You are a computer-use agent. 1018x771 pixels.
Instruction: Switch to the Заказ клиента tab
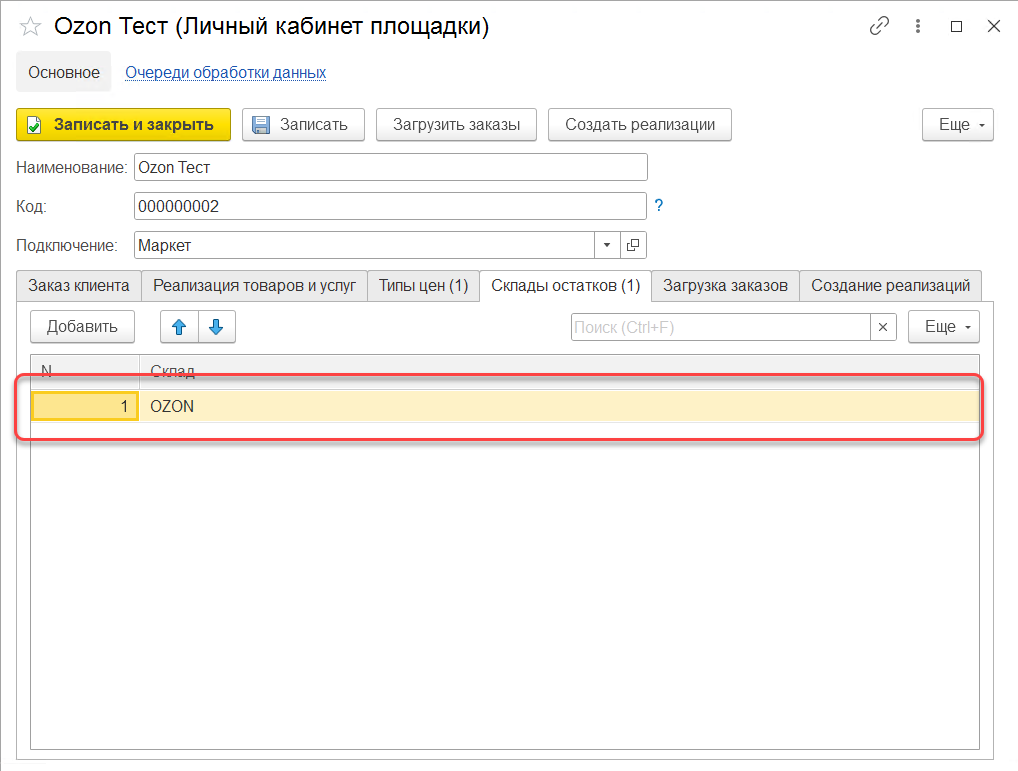click(79, 286)
